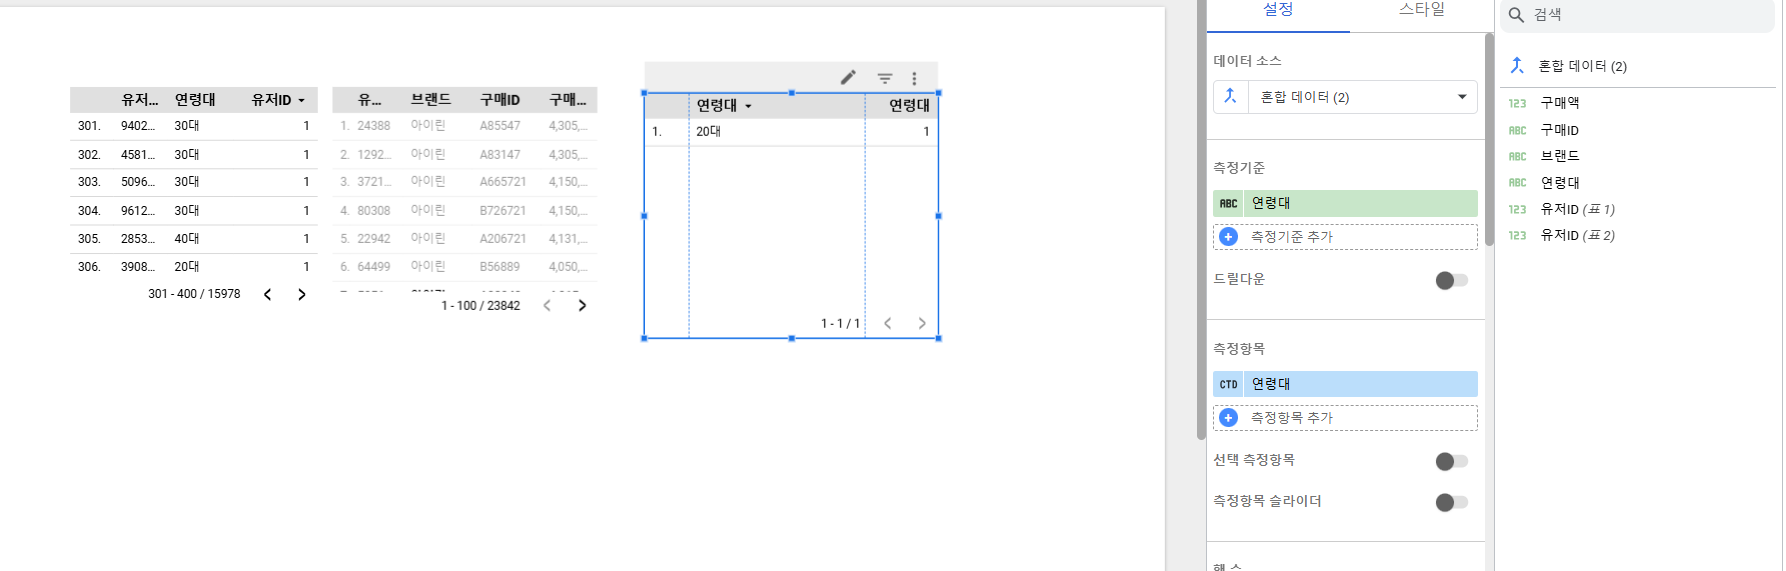Click sort arrow on 유저ID column header
This screenshot has height=571, width=1786.
(x=301, y=101)
